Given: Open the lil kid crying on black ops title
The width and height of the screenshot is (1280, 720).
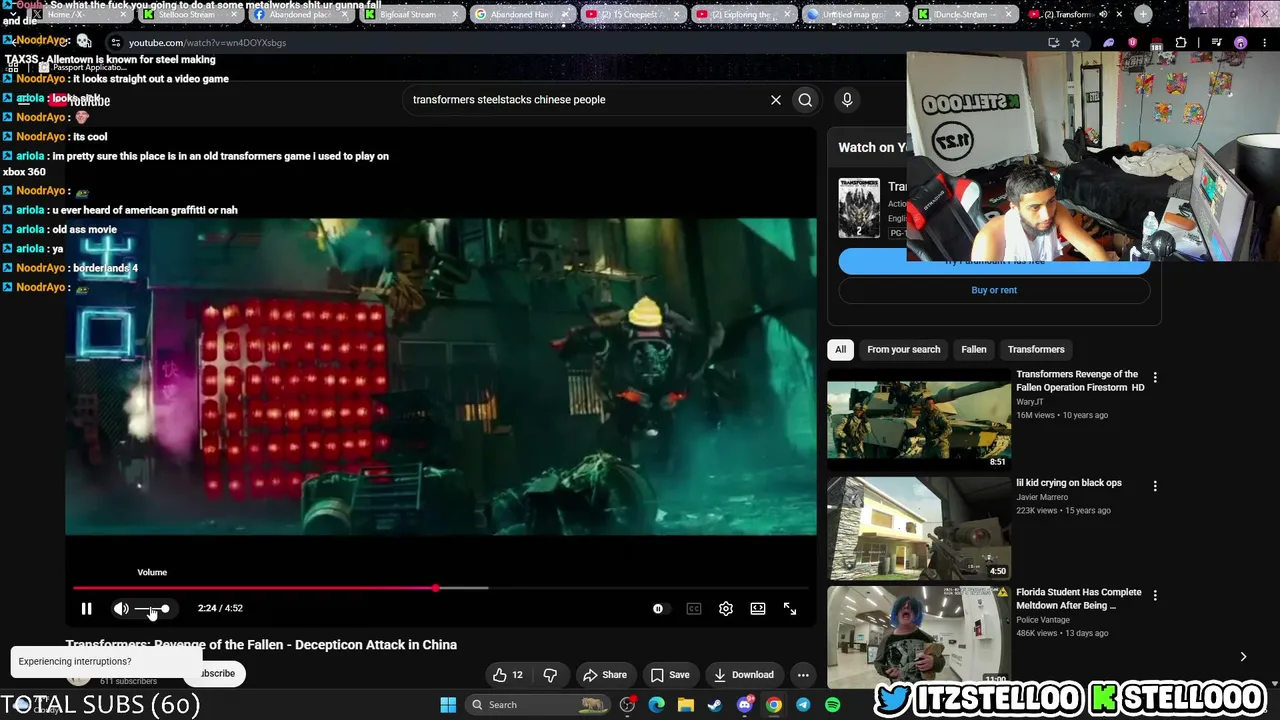Looking at the screenshot, I should point(1069,483).
